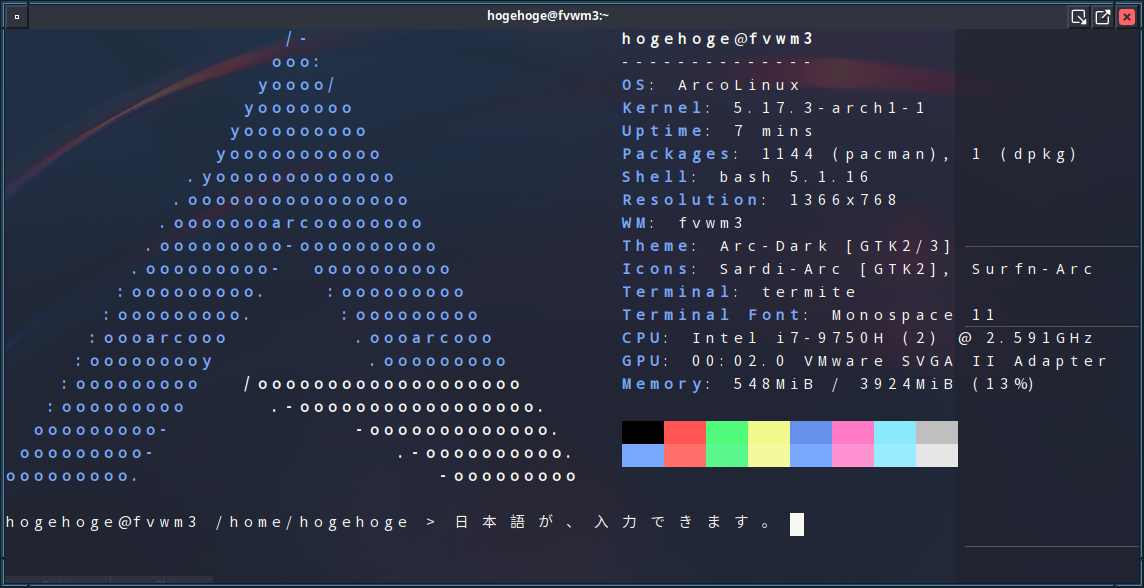Click the 'Uptime: 7 mins' line
Viewport: 1144px width, 588px height.
[718, 131]
